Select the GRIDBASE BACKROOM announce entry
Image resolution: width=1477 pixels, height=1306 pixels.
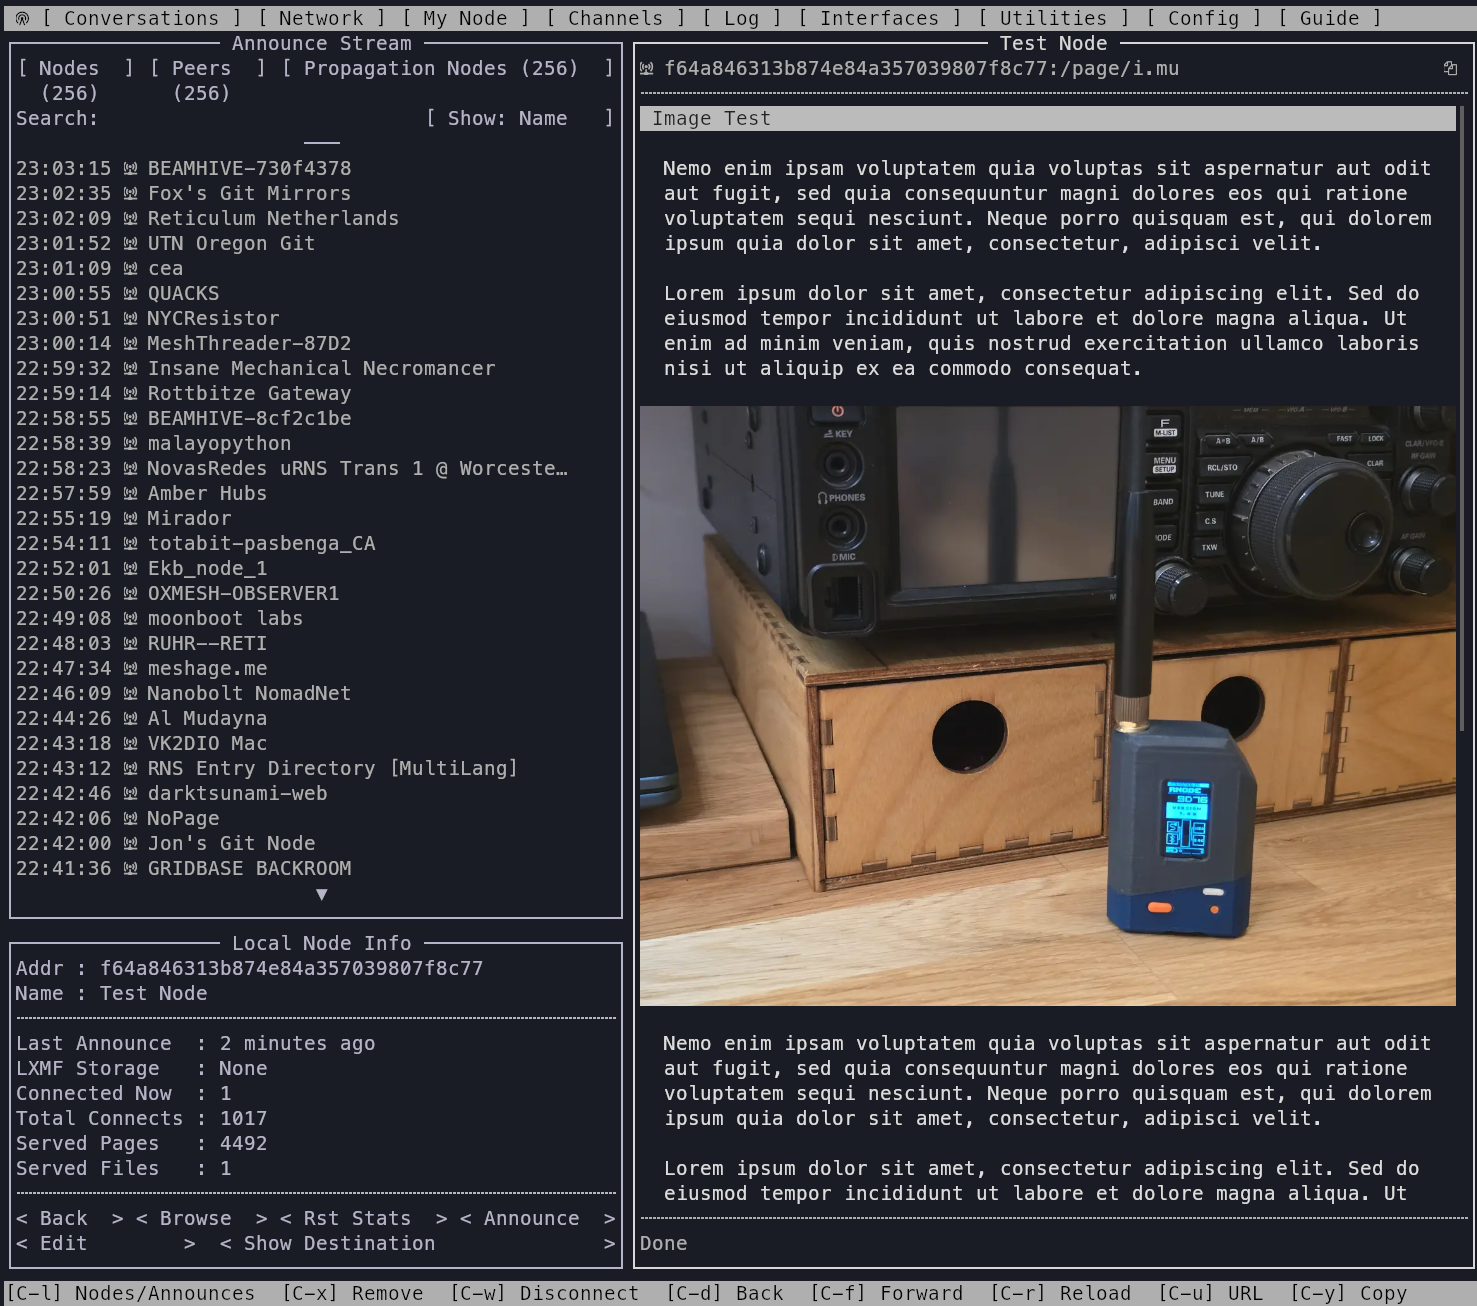[183, 868]
